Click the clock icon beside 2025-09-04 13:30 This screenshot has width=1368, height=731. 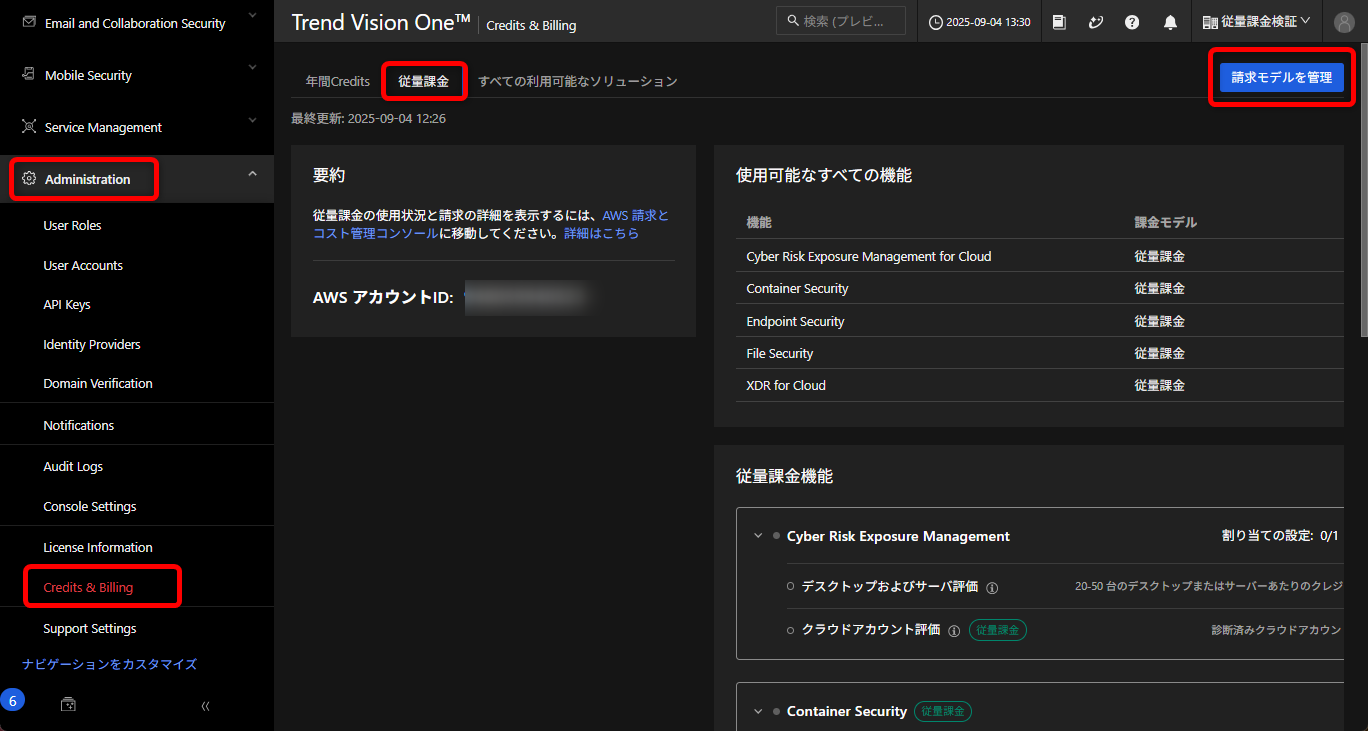coord(936,22)
